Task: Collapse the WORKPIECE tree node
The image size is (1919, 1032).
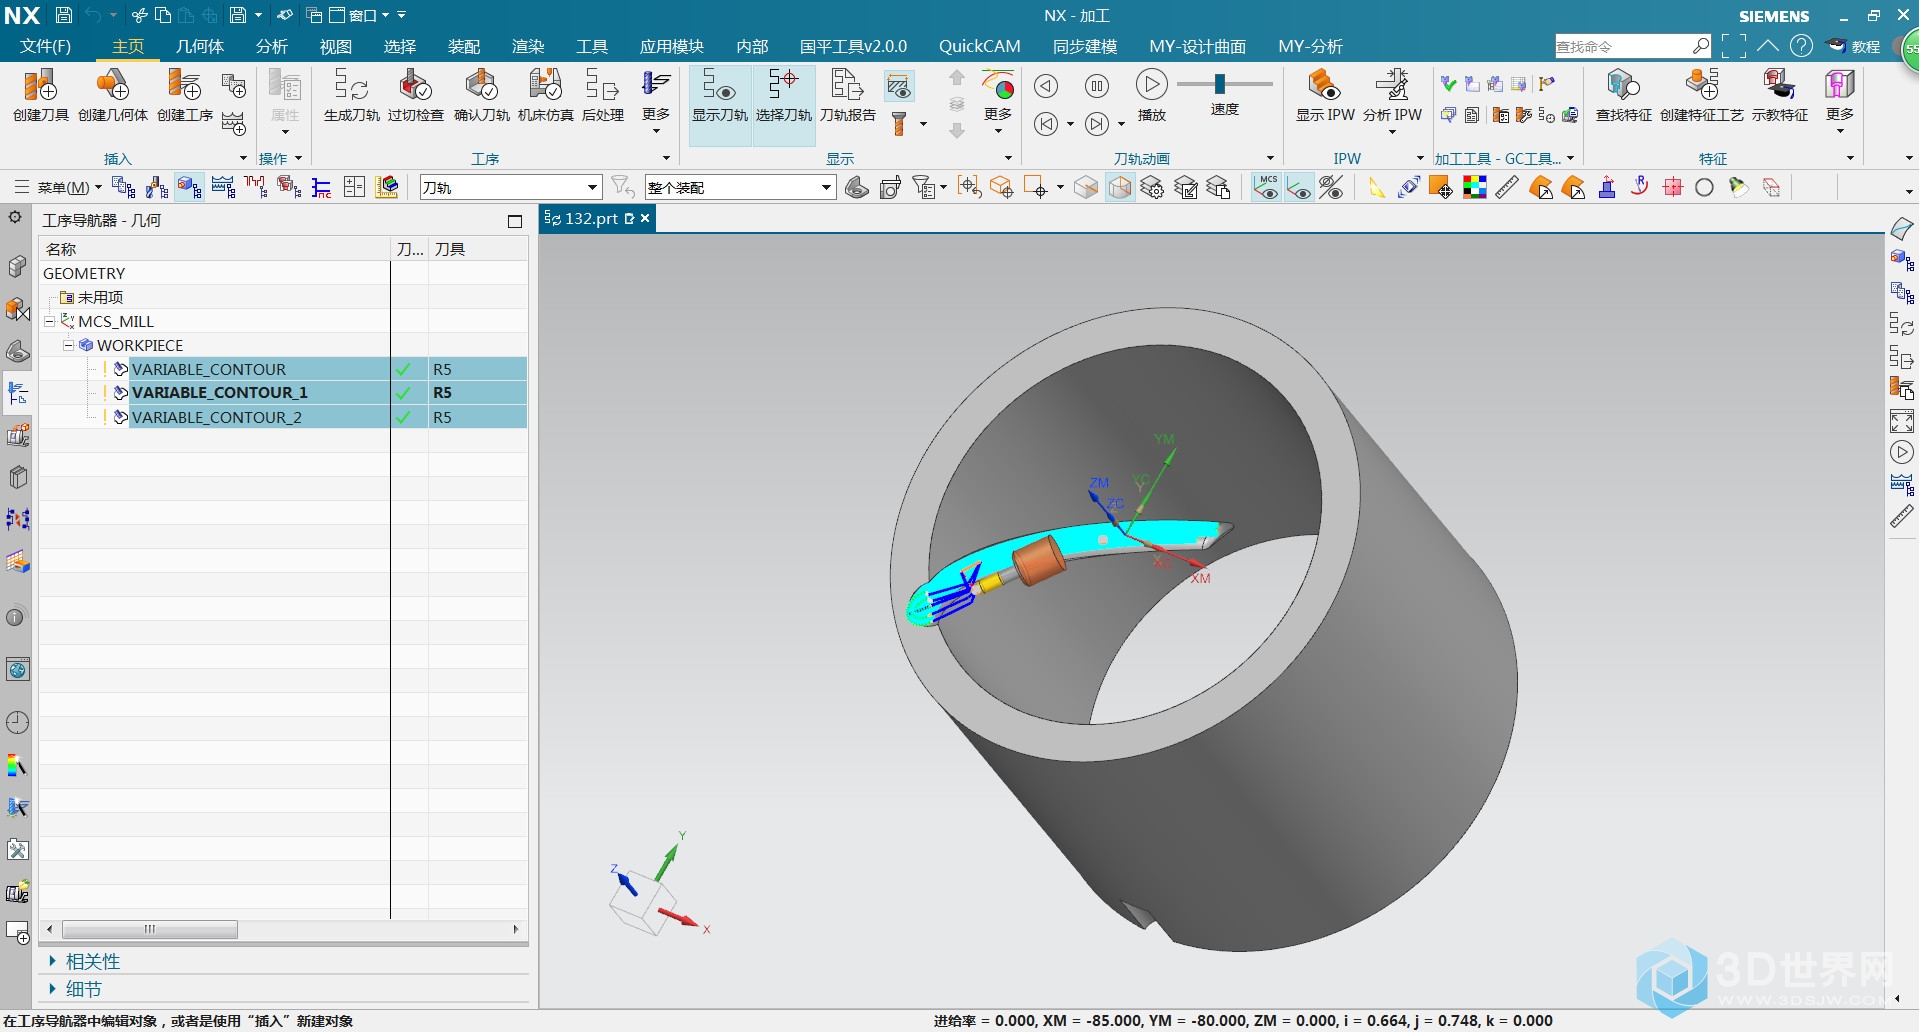Action: (x=68, y=346)
